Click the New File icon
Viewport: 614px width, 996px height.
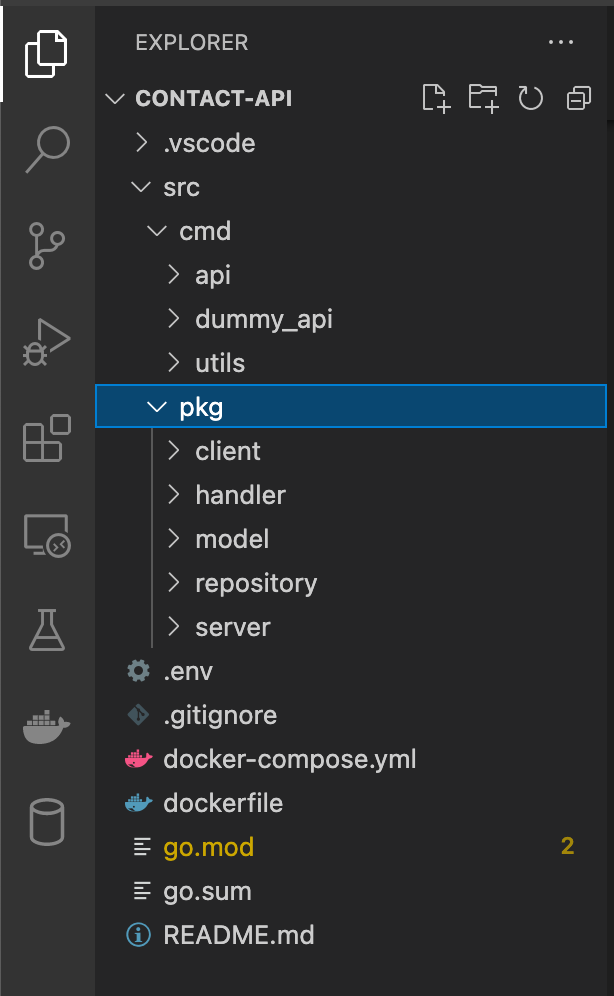pyautogui.click(x=435, y=98)
